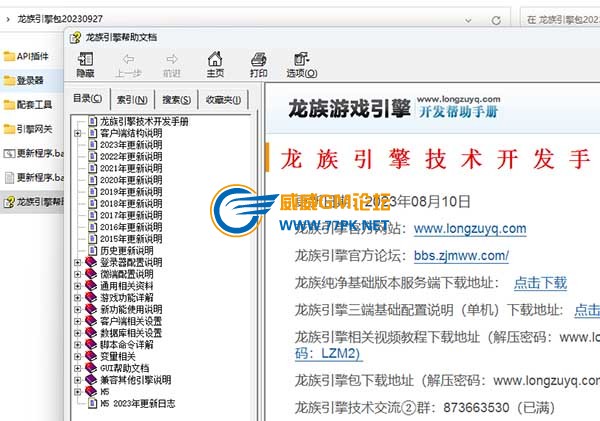This screenshot has height=421, width=600.
Task: Click the 上一步 back arrow icon
Action: point(128,59)
